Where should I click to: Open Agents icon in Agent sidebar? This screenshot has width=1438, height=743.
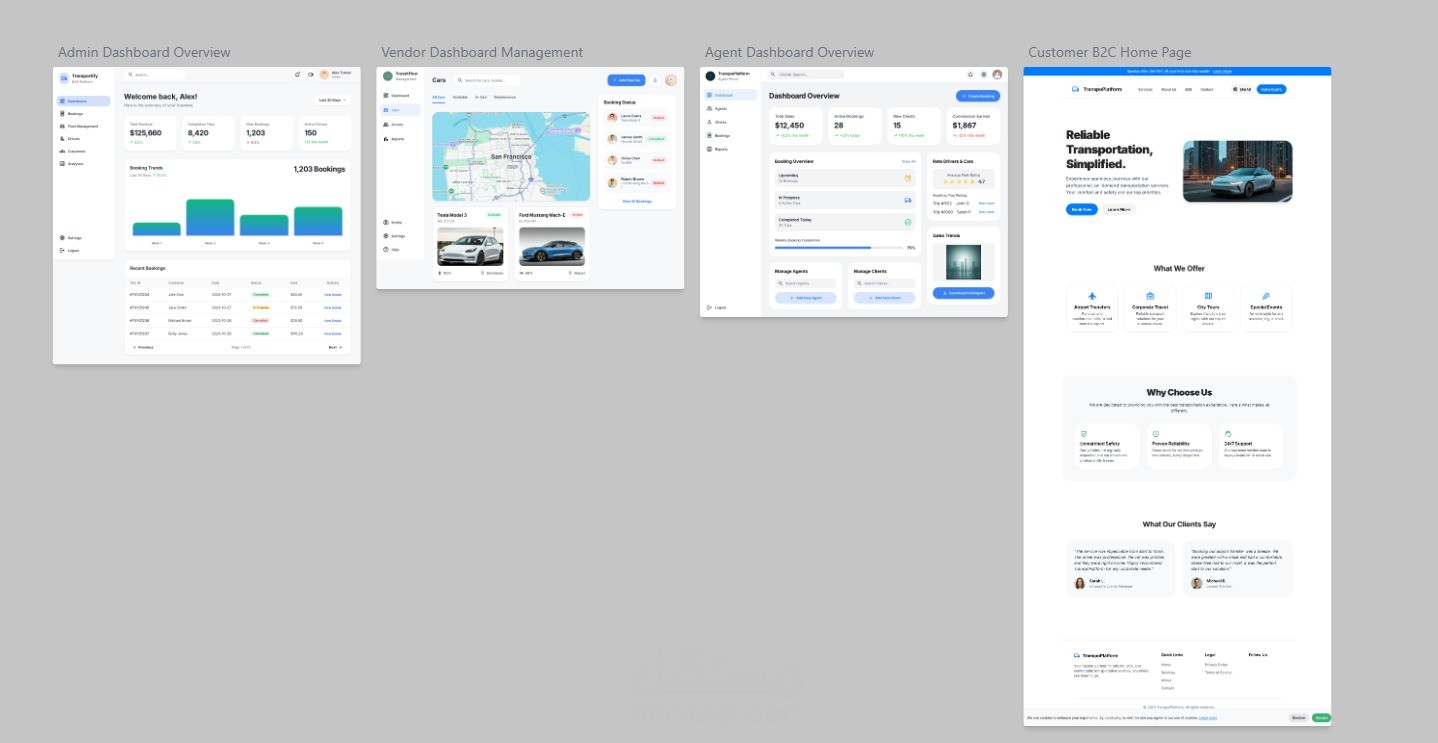click(x=709, y=108)
